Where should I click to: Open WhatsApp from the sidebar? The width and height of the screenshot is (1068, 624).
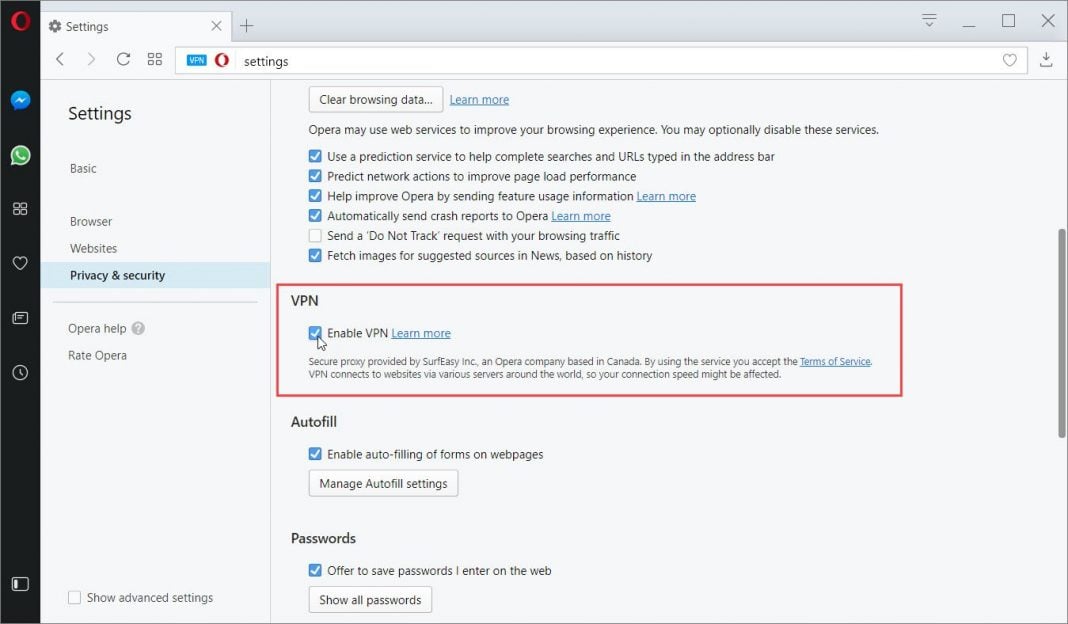tap(20, 155)
